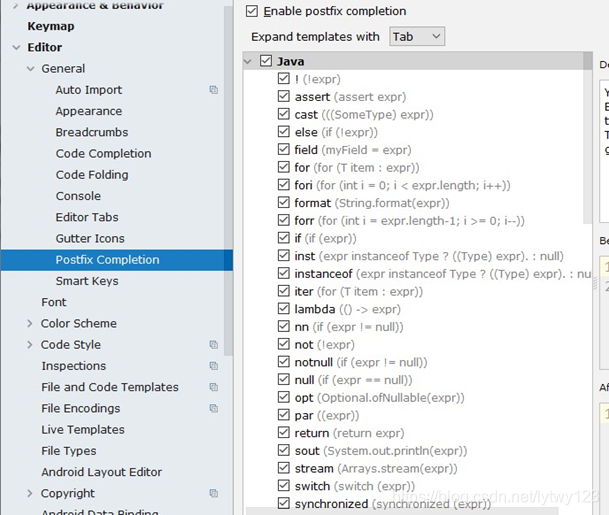Open the Keymap settings page
The image size is (609, 515).
click(x=50, y=26)
